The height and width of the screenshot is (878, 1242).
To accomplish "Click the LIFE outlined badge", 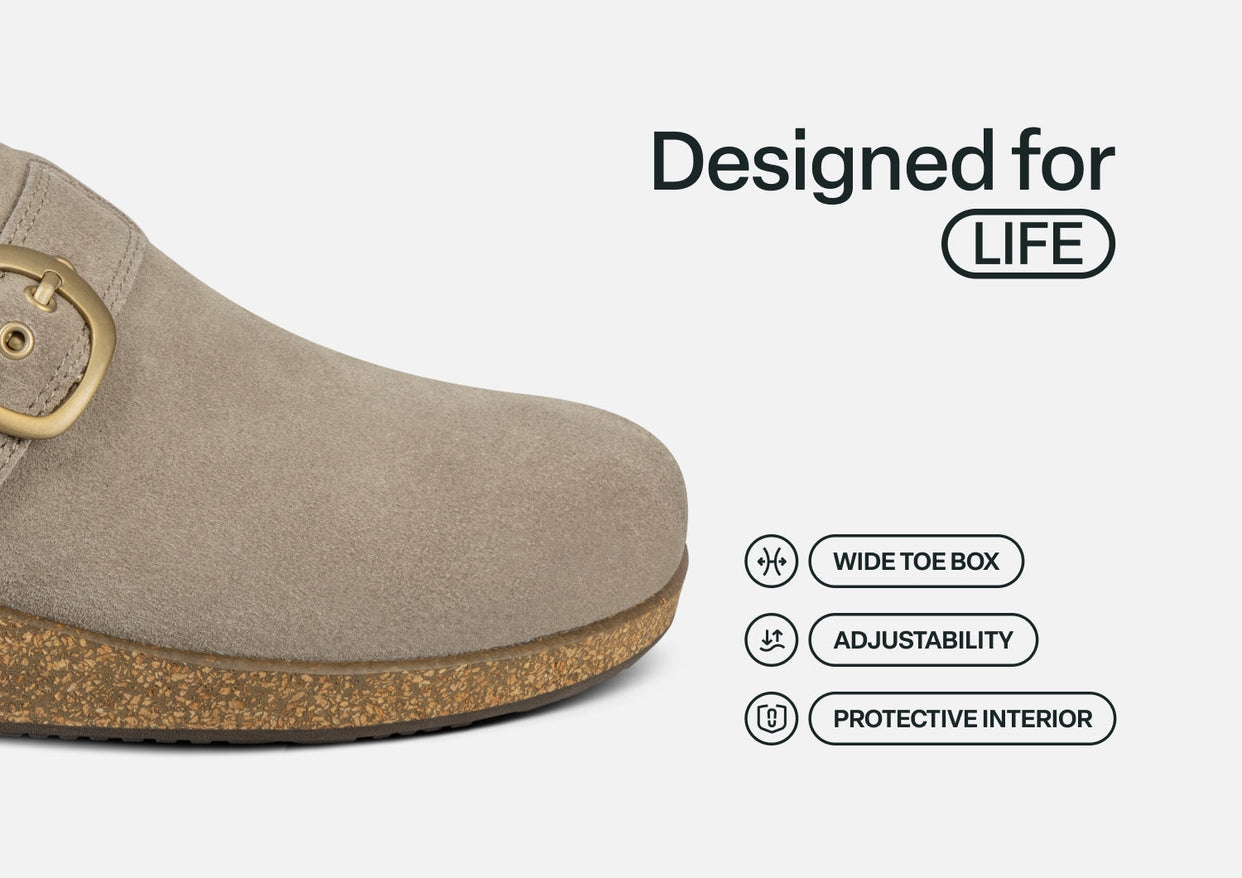I will [x=1028, y=244].
